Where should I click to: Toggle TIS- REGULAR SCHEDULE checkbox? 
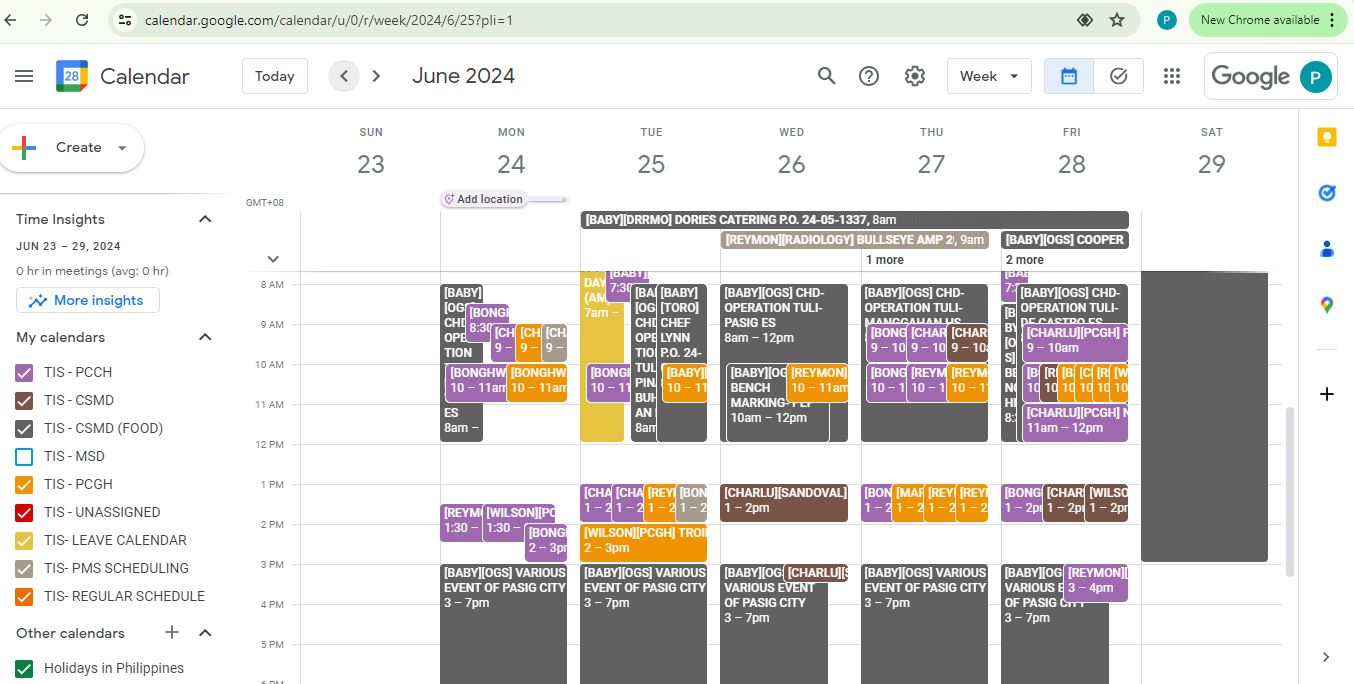click(x=25, y=596)
